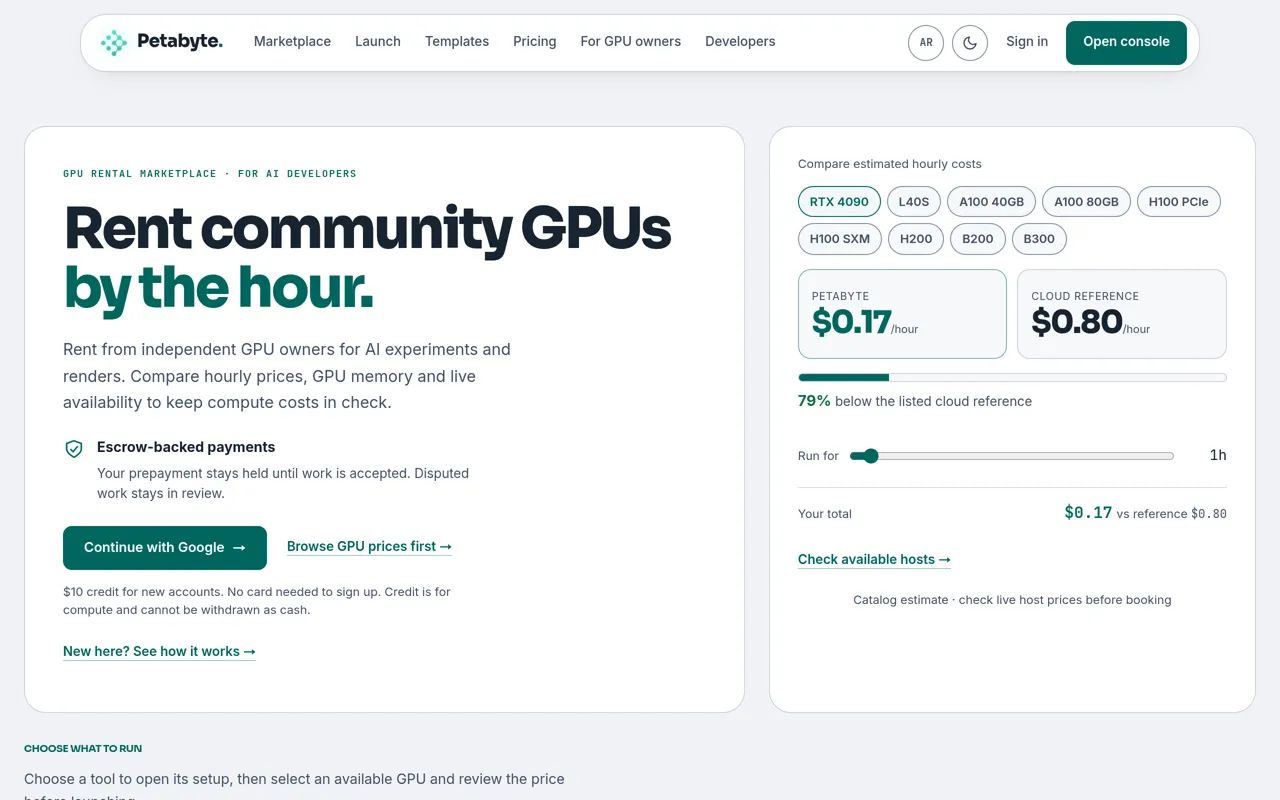The image size is (1280, 800).
Task: Open the Developers menu item
Action: (x=740, y=42)
